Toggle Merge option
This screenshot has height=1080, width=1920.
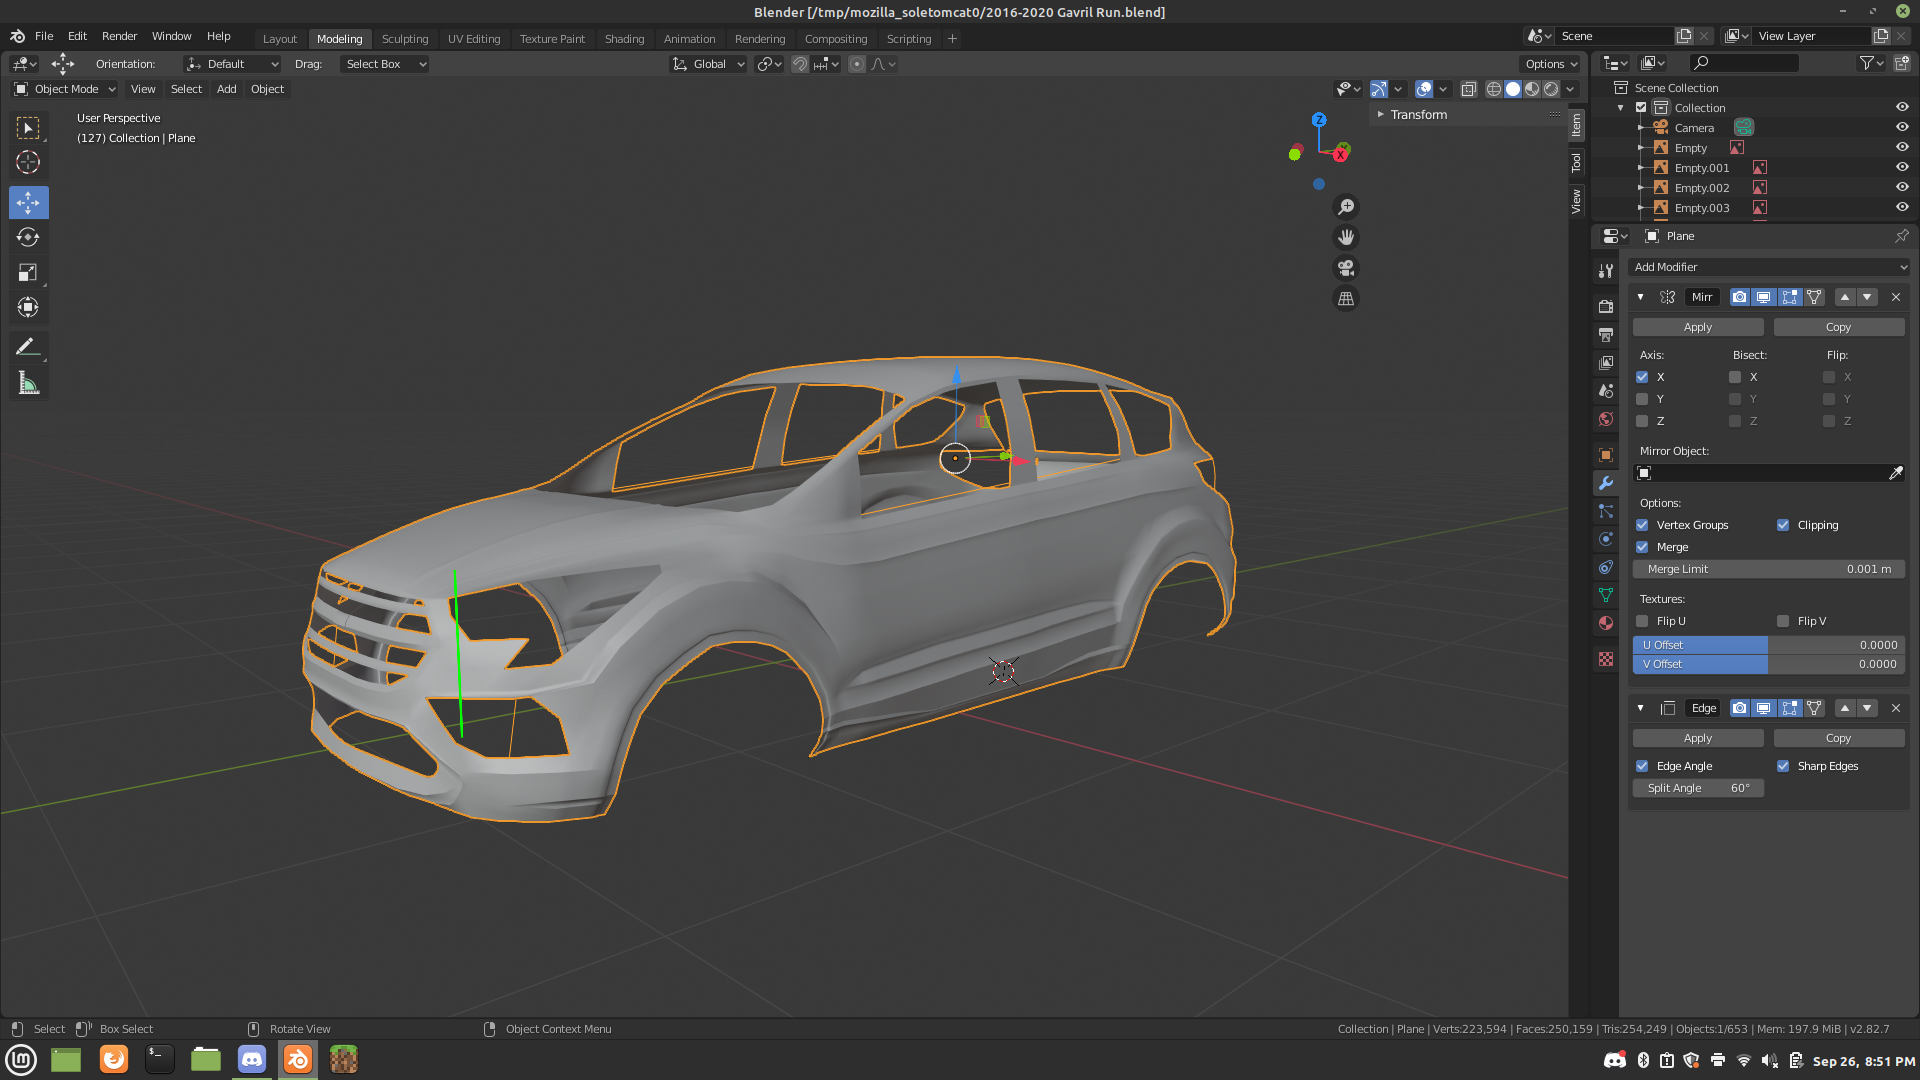(1642, 547)
